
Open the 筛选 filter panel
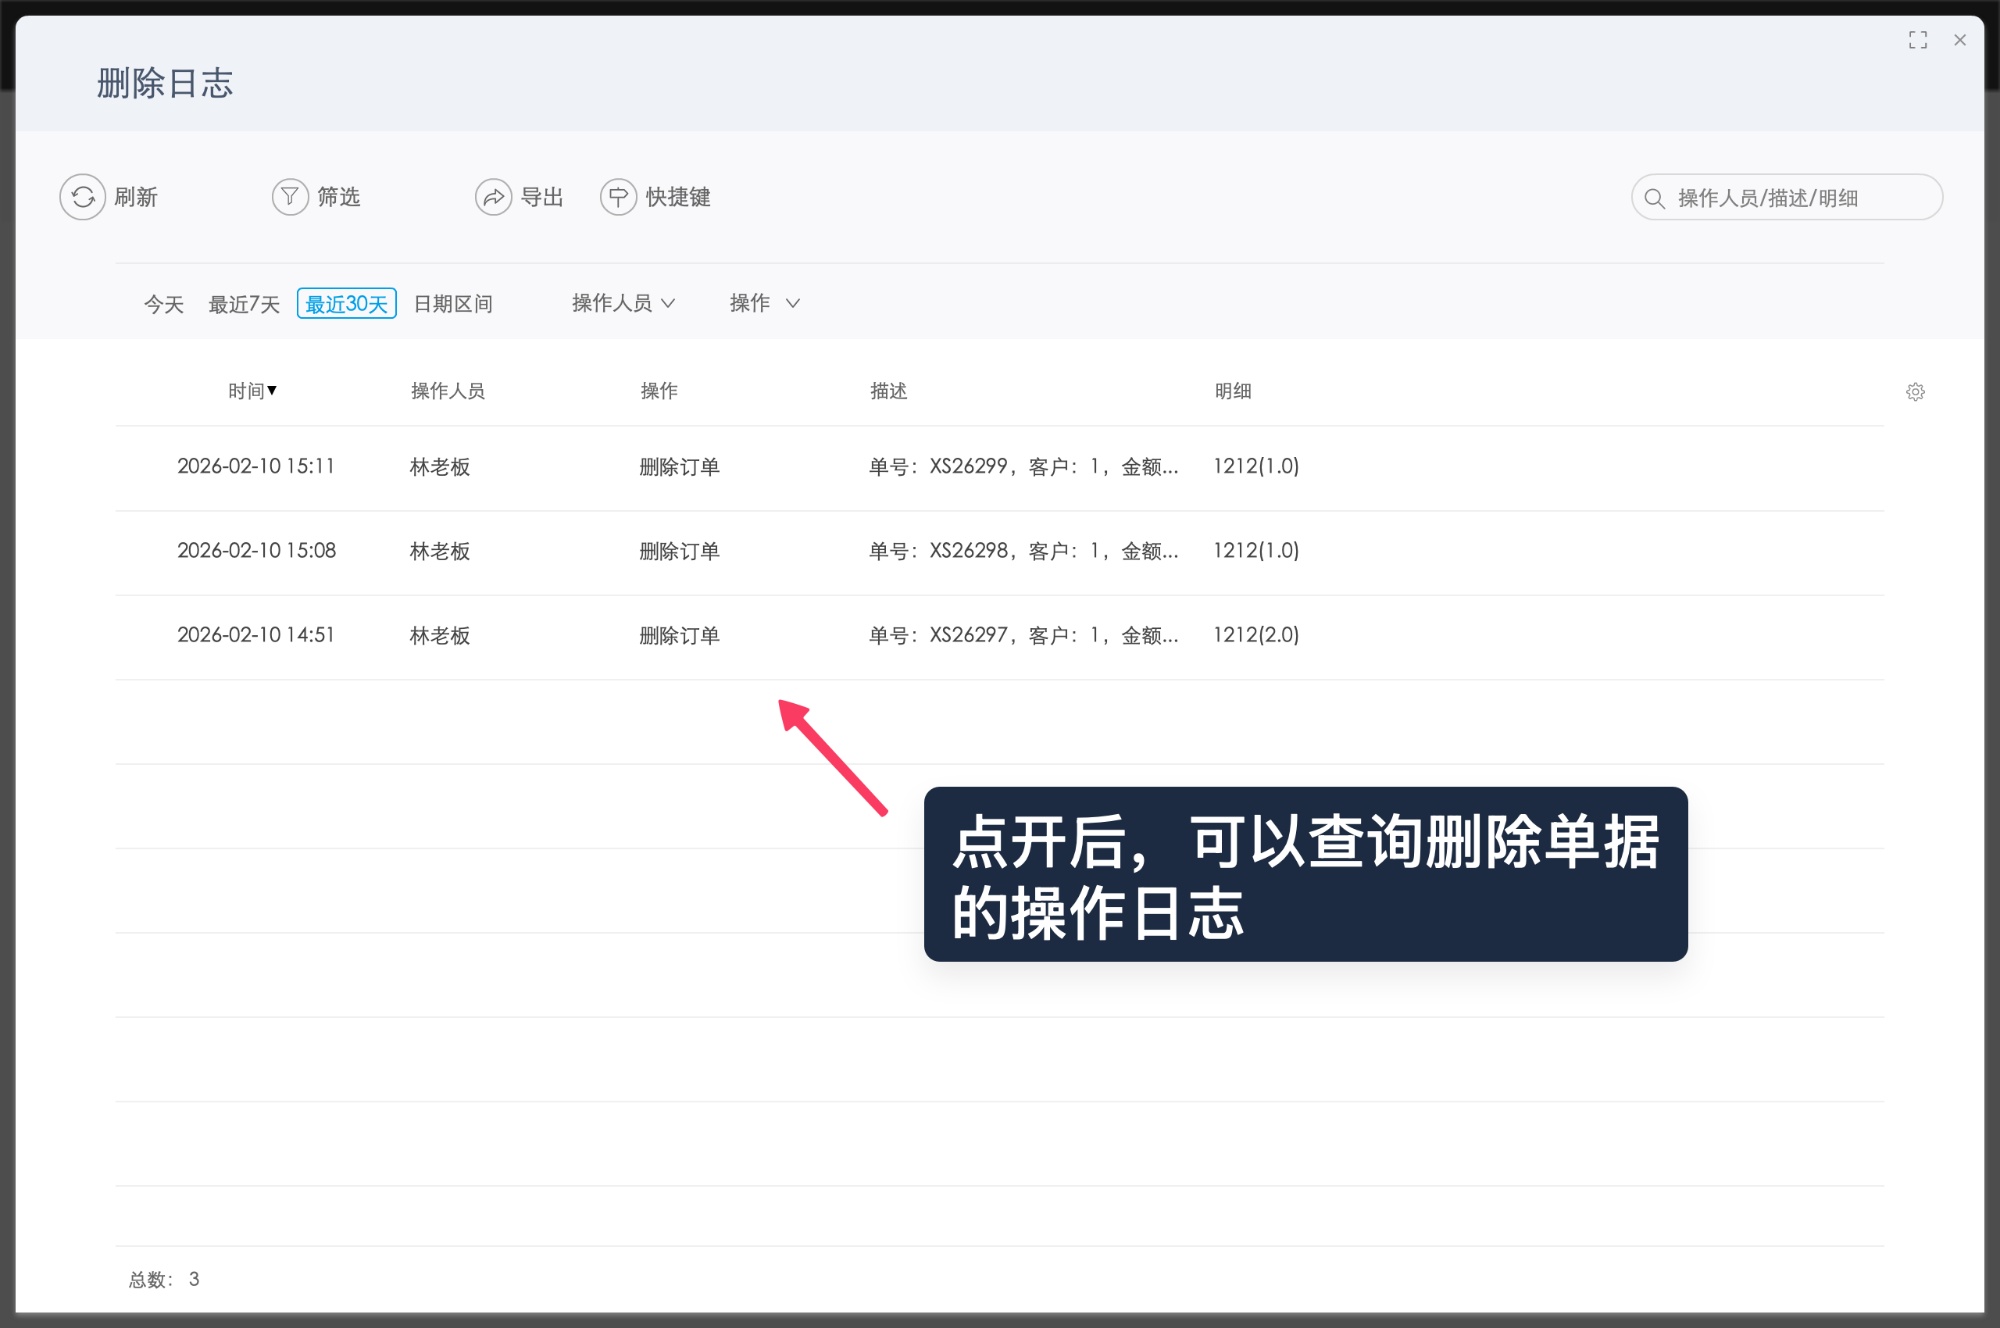click(317, 197)
